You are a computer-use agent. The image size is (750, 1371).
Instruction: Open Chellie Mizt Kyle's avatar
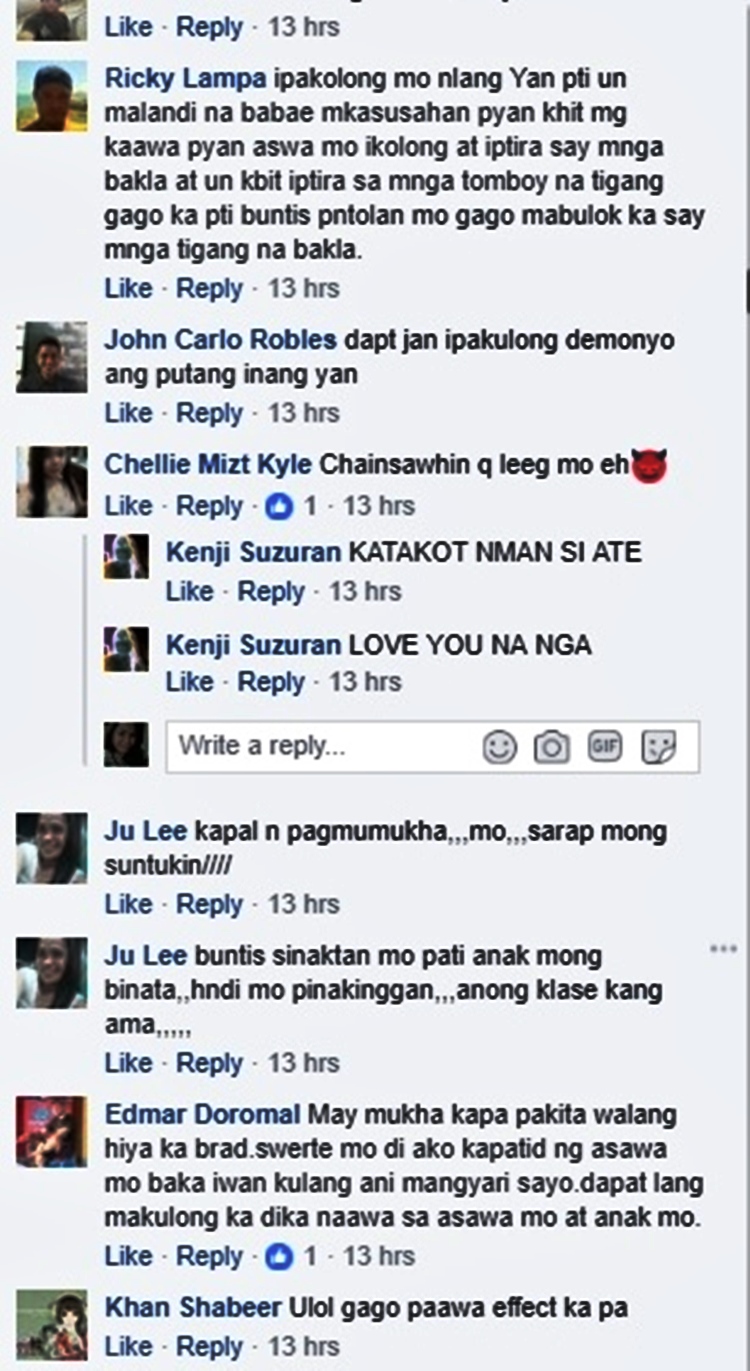(51, 482)
